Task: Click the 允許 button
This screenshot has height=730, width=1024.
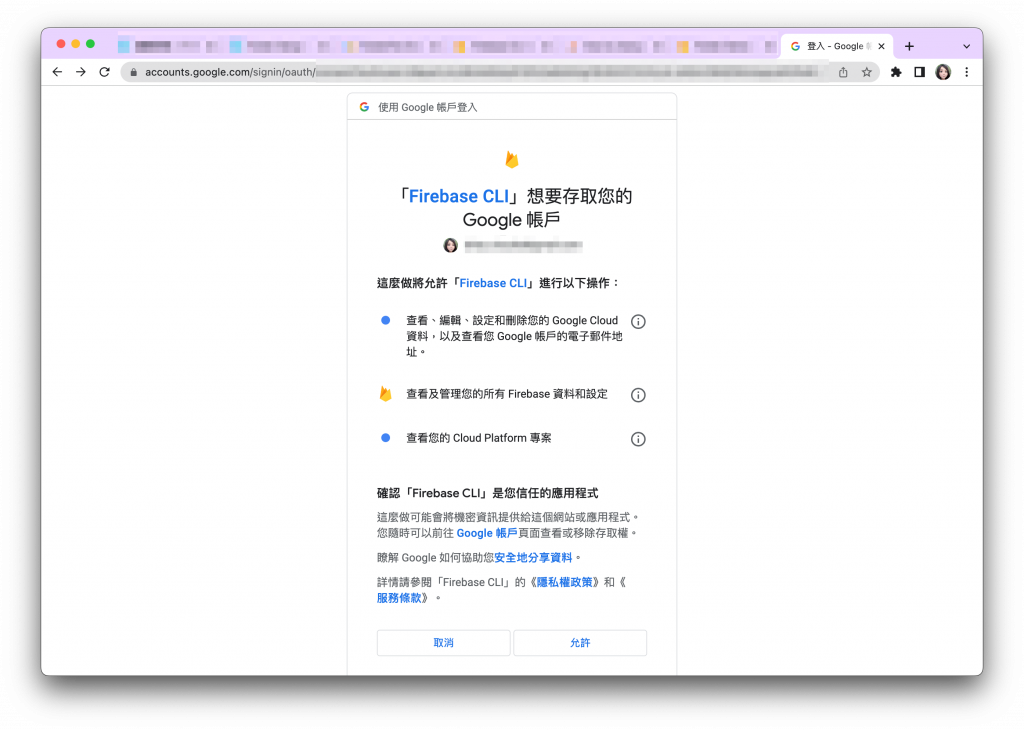Action: tap(580, 643)
